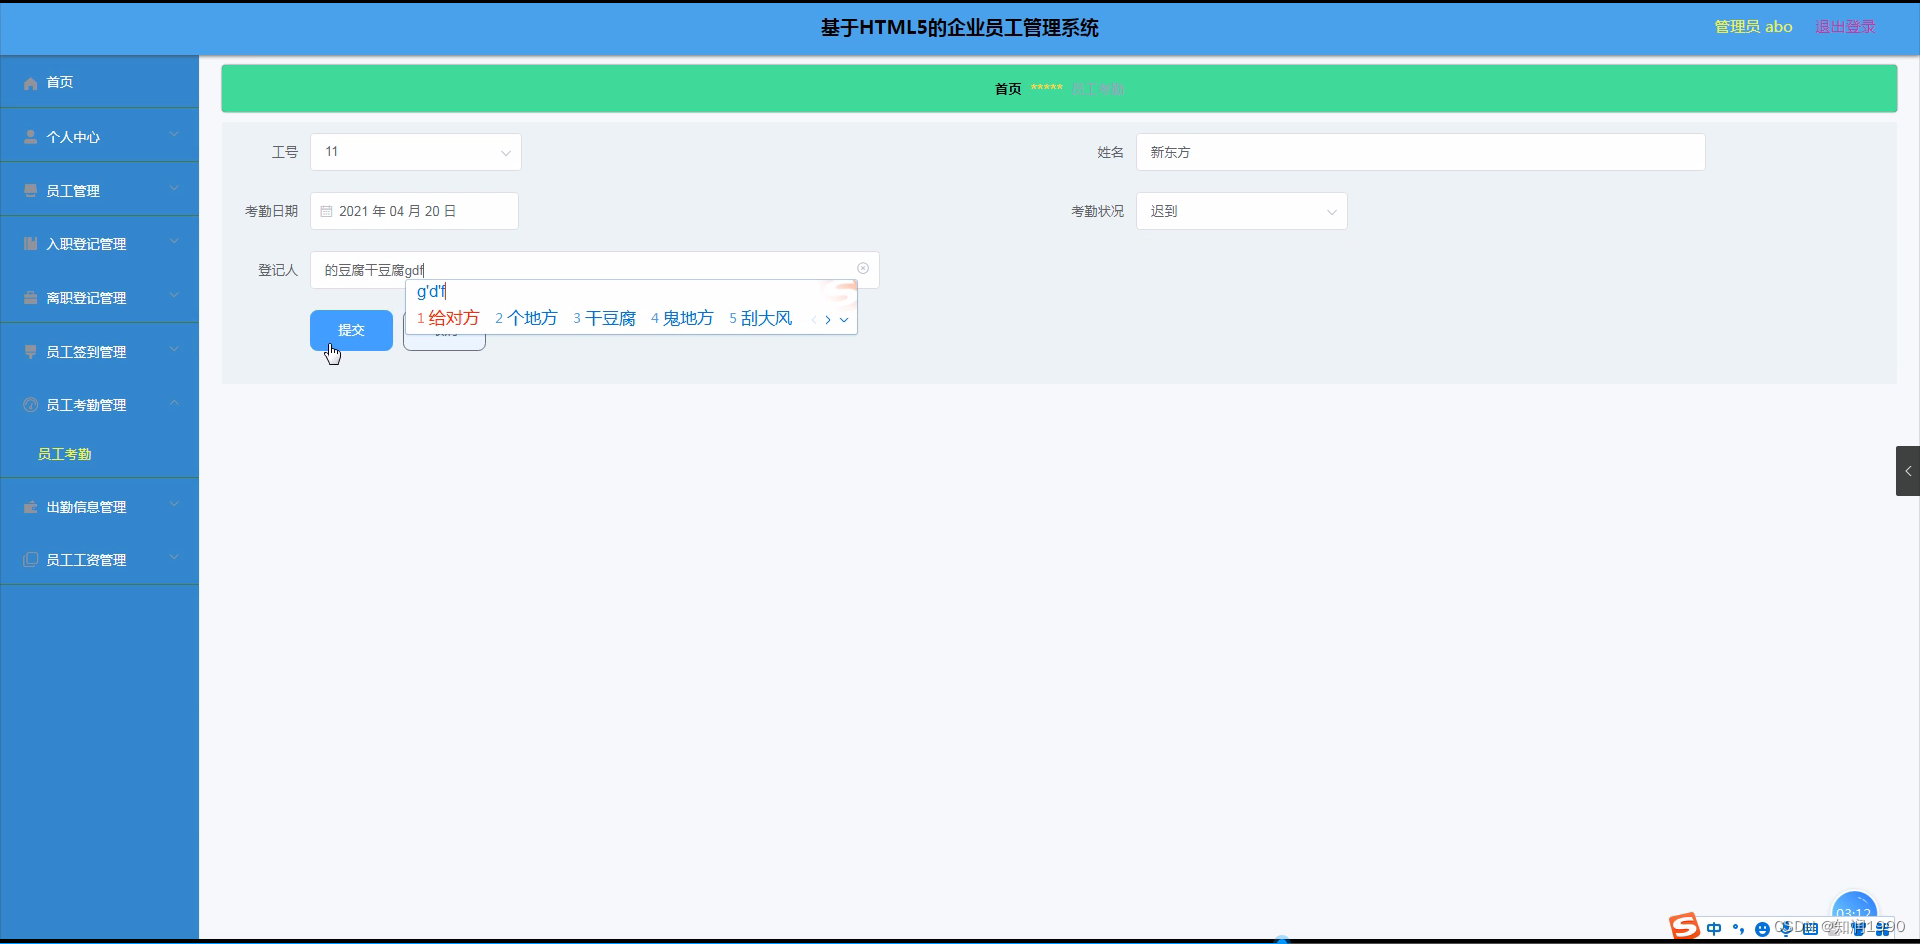Click the 员工考勤管理 clock icon
Image resolution: width=1920 pixels, height=944 pixels.
pos(30,404)
